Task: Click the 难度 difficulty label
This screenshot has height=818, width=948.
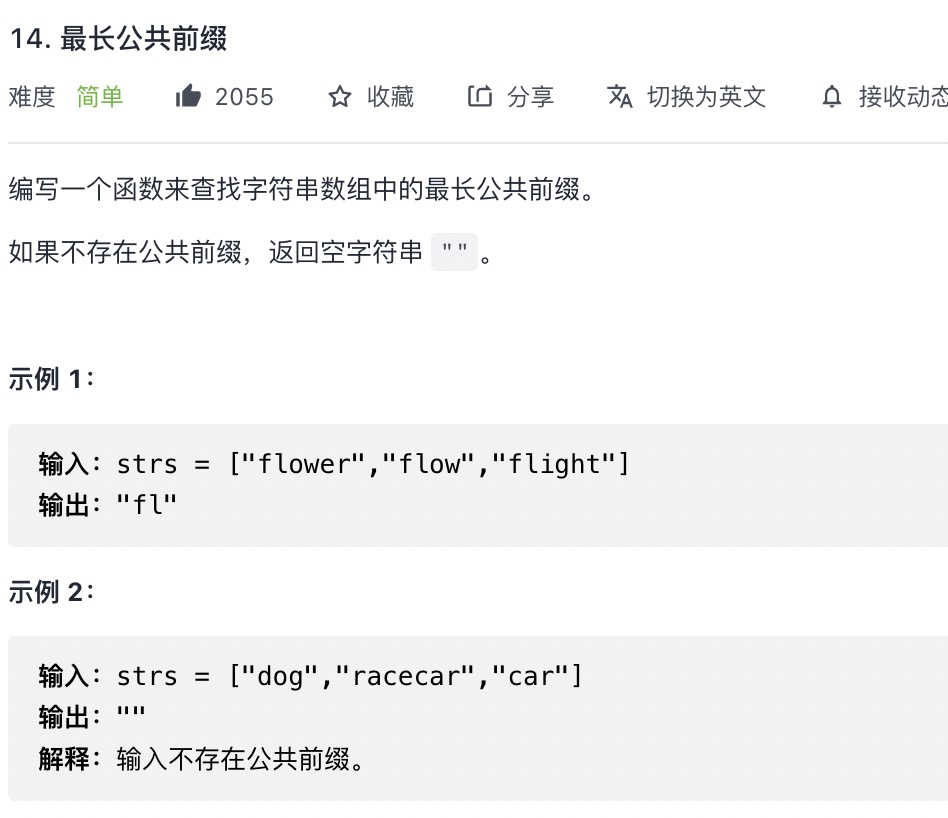Action: (32, 97)
